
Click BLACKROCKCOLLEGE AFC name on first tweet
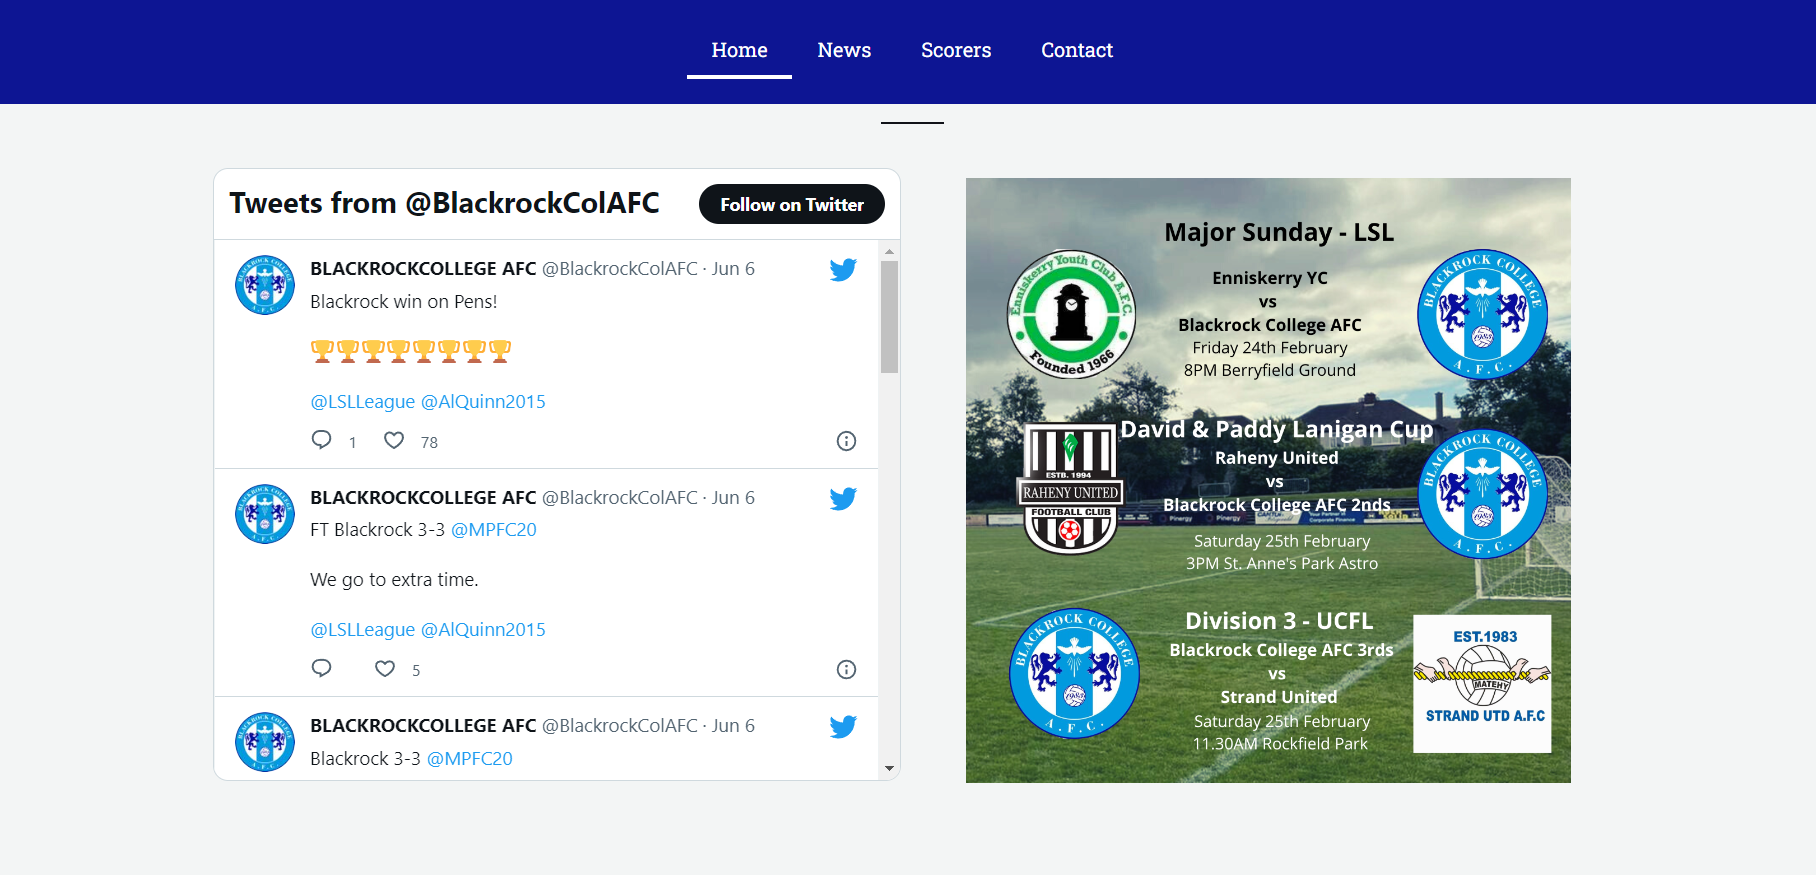(423, 269)
